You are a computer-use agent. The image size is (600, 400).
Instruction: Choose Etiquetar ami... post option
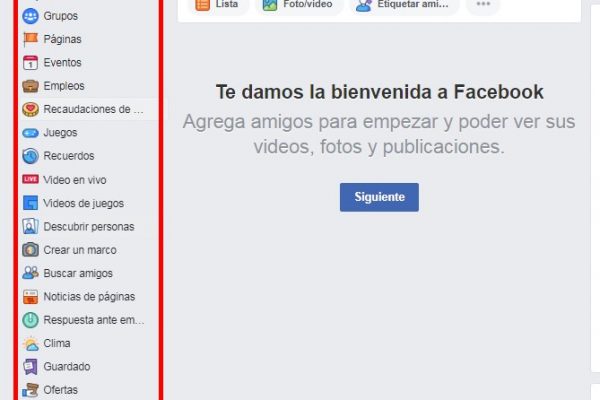pyautogui.click(x=404, y=5)
